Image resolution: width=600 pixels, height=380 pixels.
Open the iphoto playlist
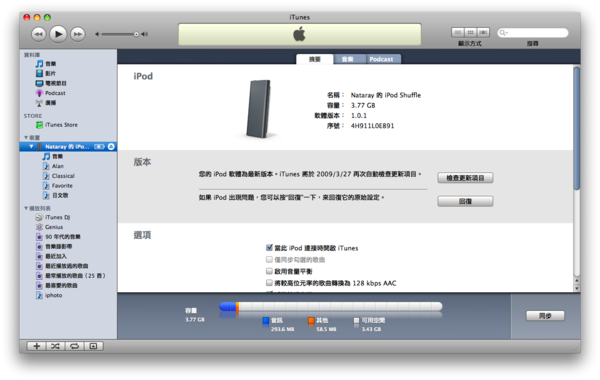tap(49, 295)
